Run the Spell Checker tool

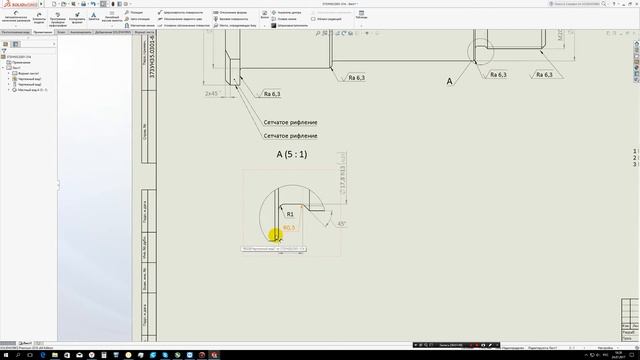[58, 19]
